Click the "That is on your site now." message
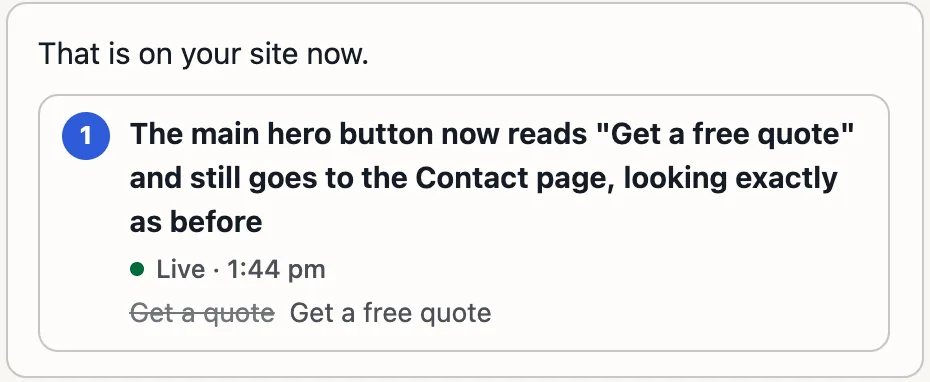The height and width of the screenshot is (382, 930). click(203, 54)
